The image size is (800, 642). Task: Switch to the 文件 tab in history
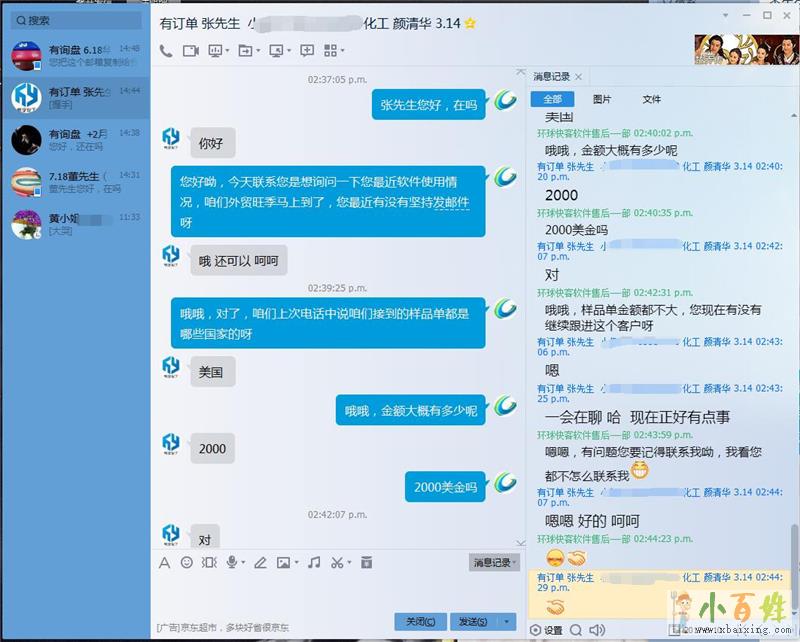(x=652, y=99)
